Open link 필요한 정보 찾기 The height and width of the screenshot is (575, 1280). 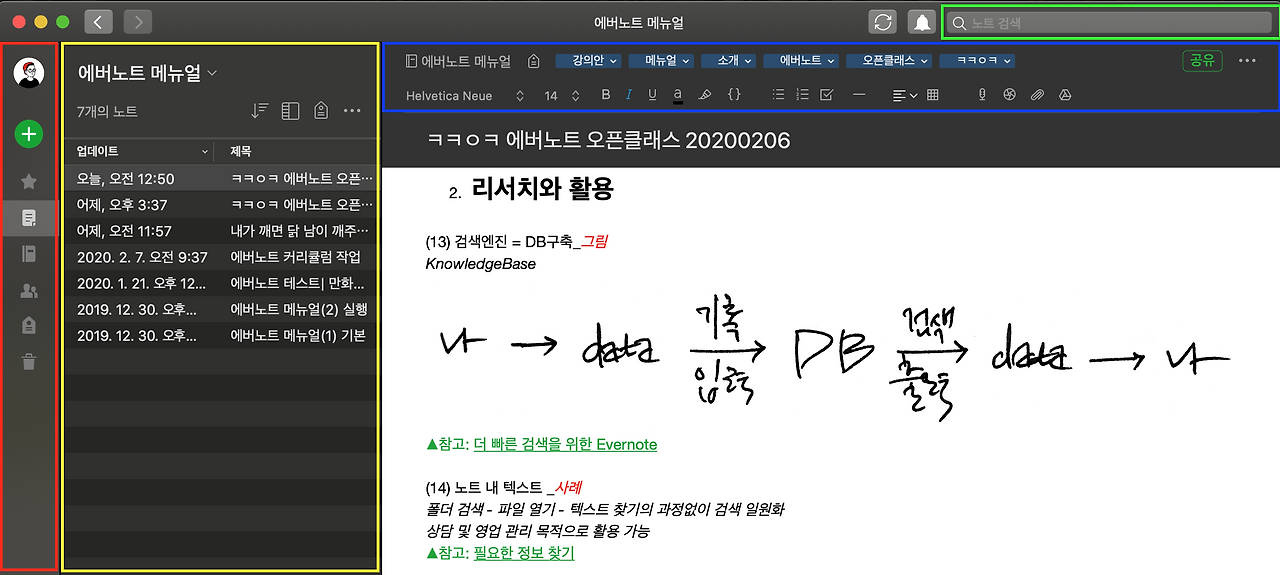[524, 553]
